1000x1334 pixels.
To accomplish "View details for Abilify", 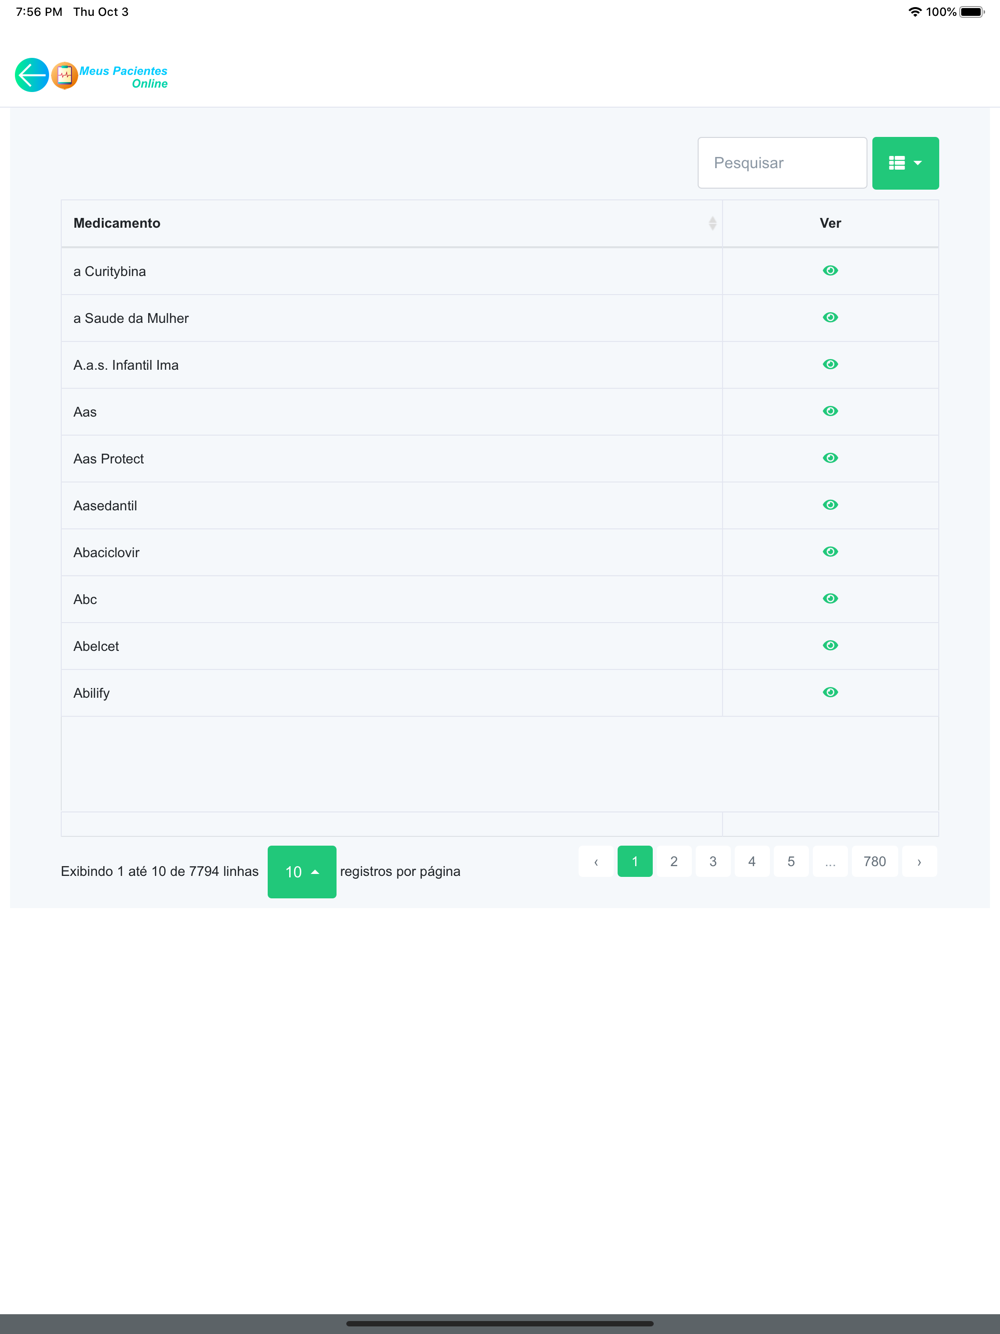I will (830, 692).
